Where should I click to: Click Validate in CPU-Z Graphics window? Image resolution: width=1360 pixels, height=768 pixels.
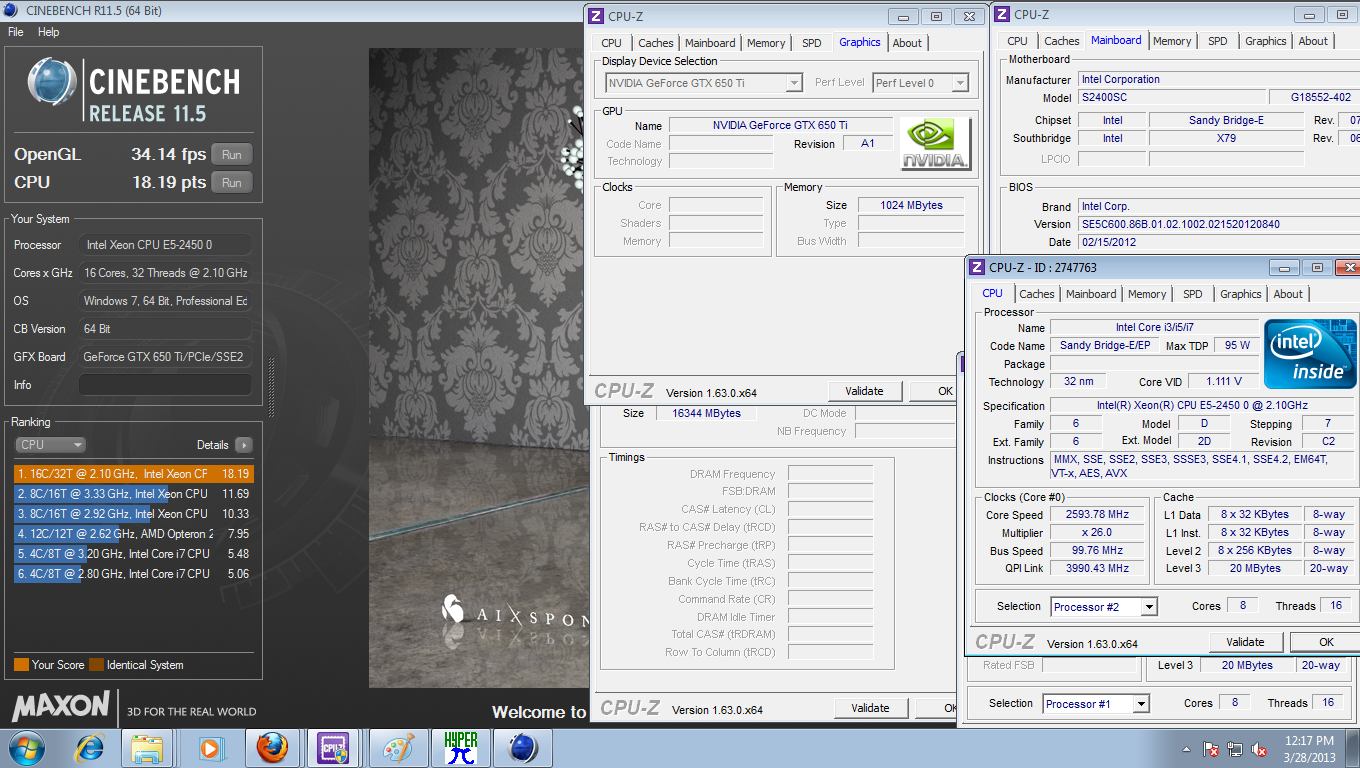coord(865,391)
